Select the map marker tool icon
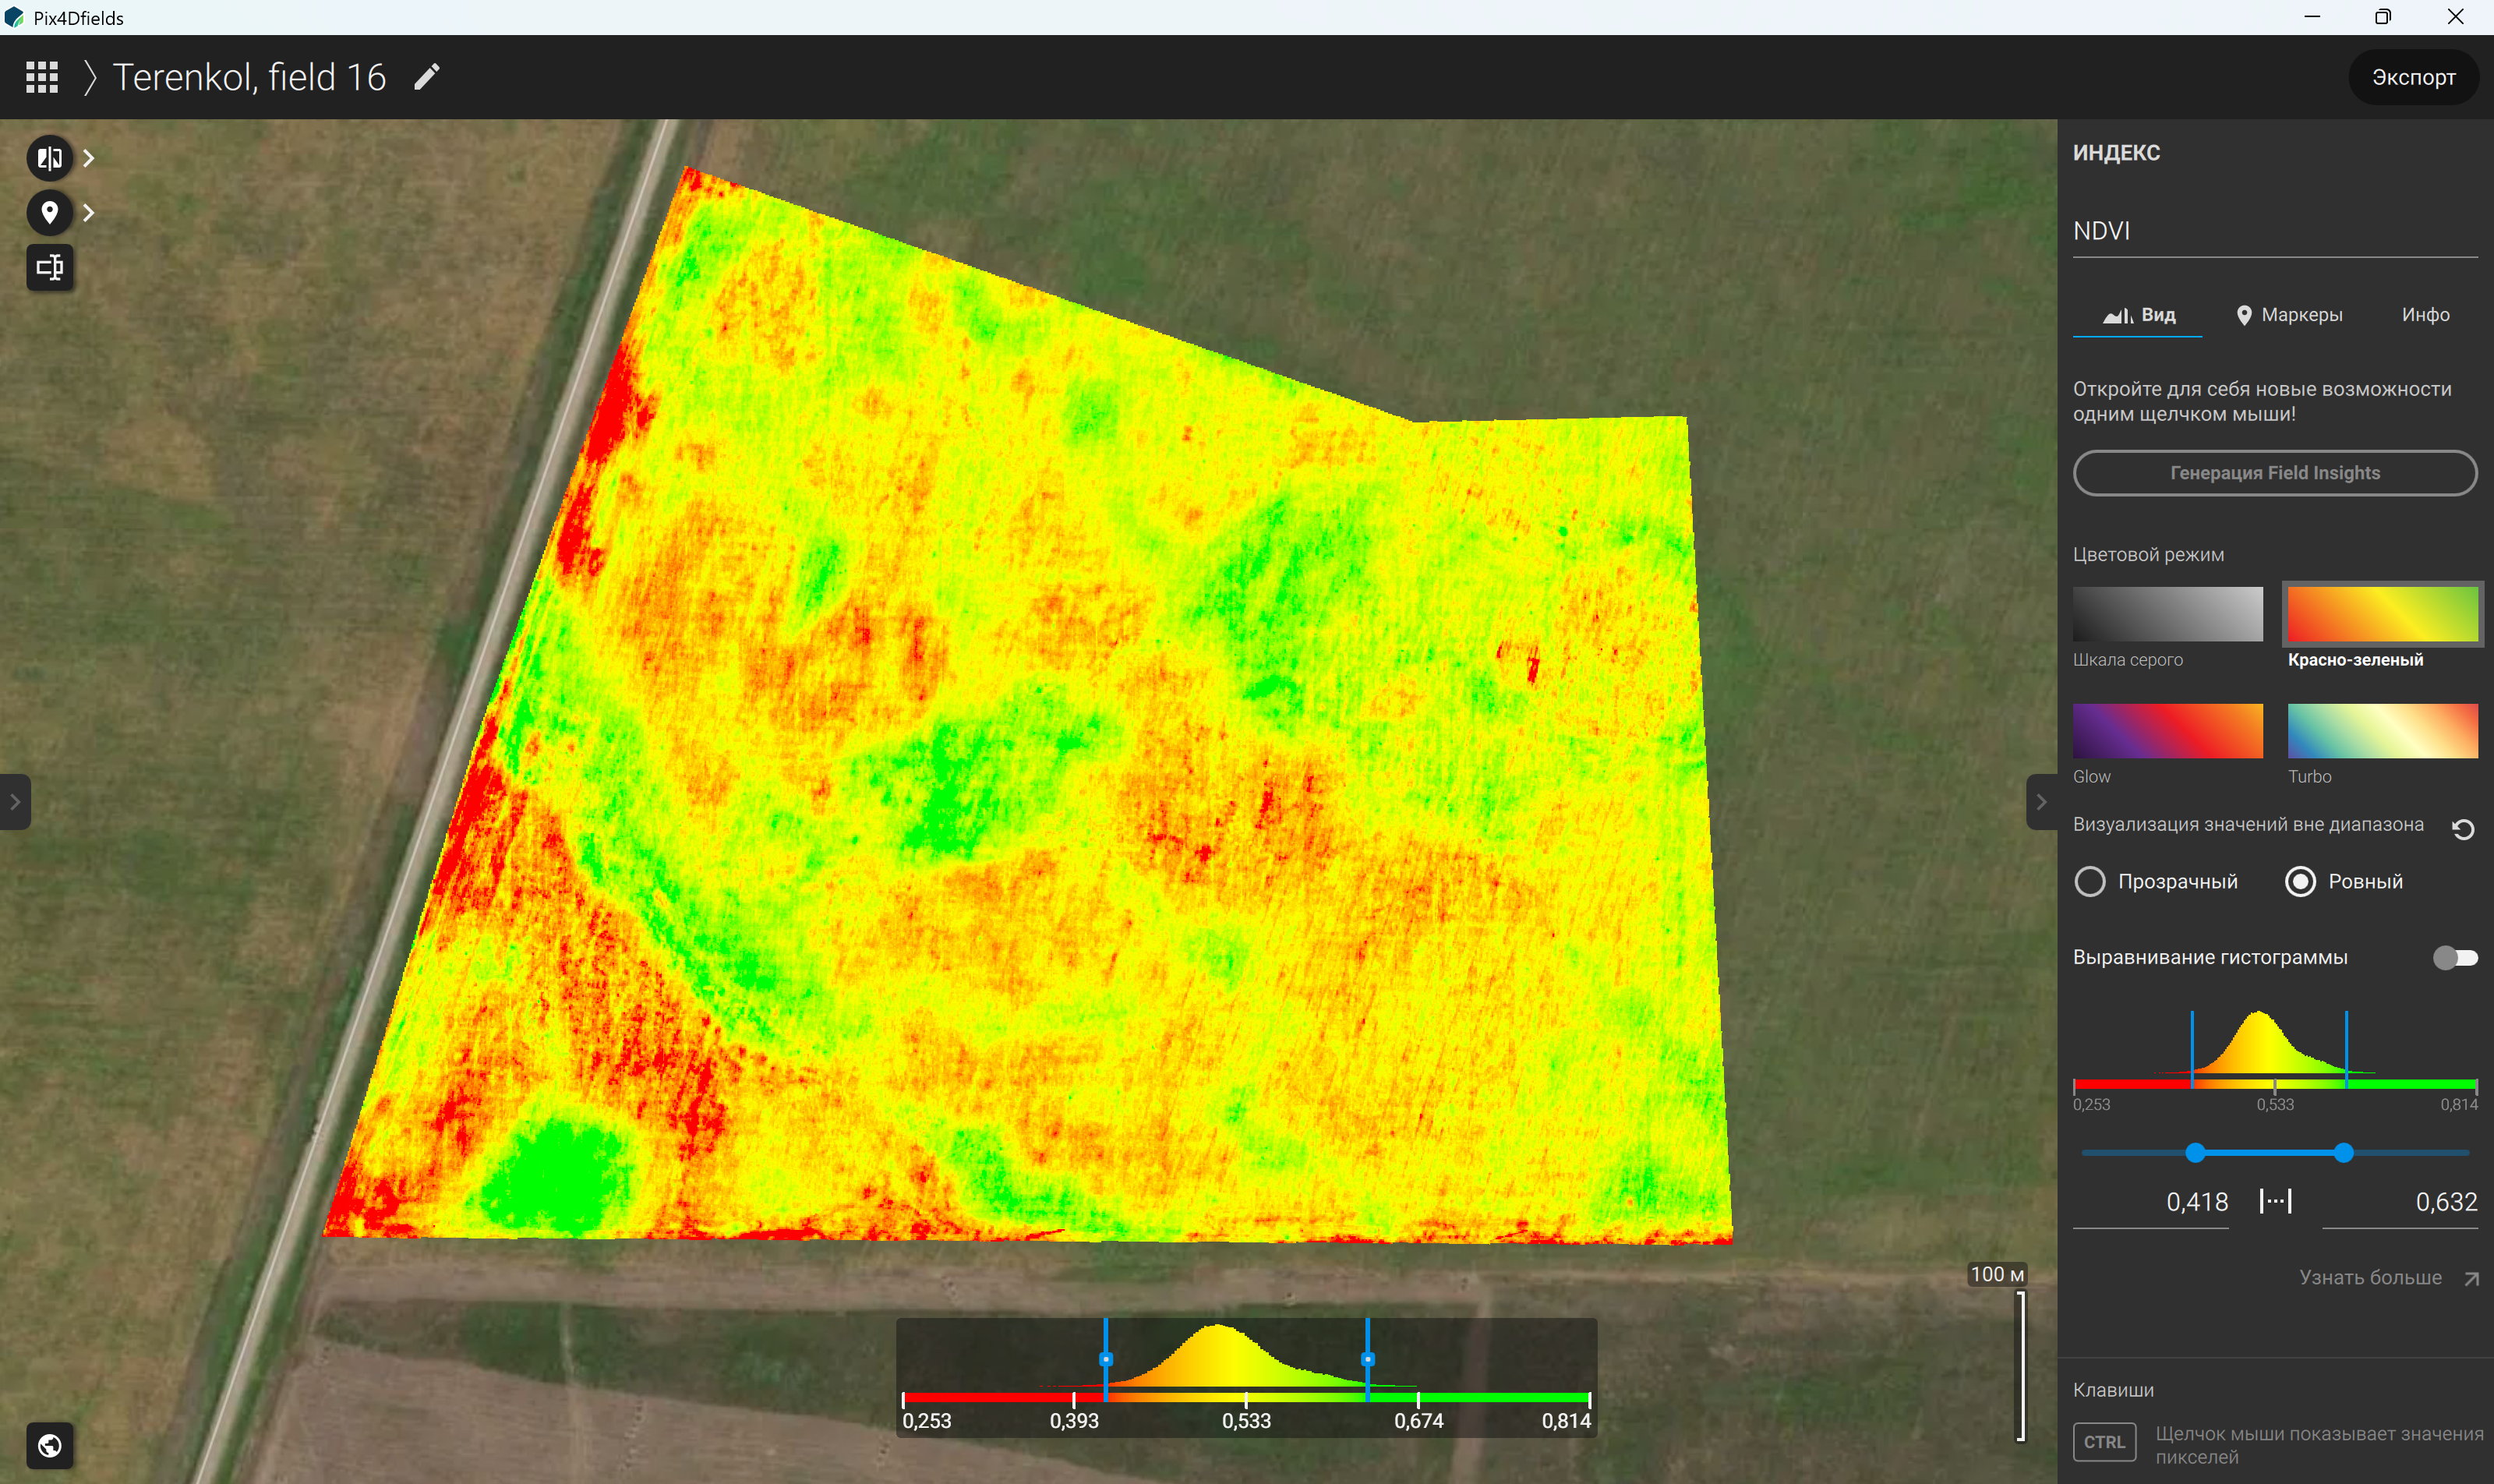The image size is (2494, 1484). tap(49, 212)
